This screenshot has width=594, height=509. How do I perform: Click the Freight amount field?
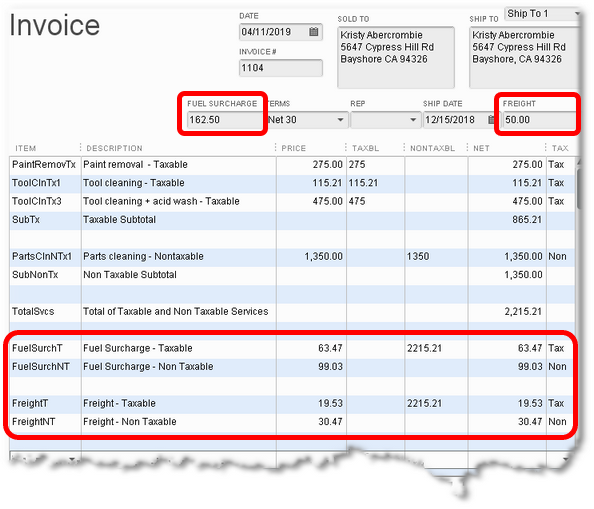pos(539,120)
